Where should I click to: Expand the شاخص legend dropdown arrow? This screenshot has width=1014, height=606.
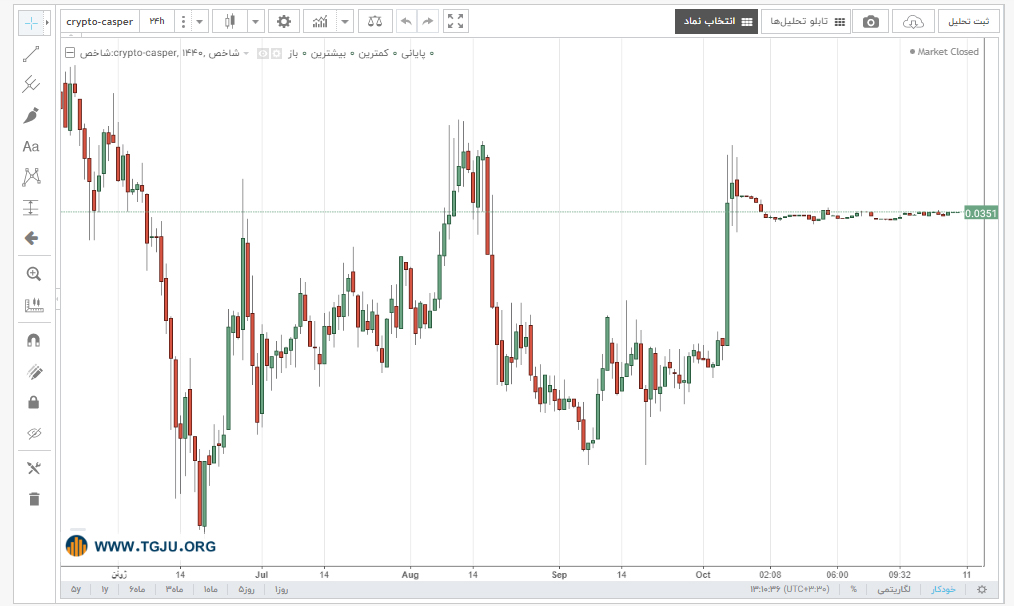246,53
